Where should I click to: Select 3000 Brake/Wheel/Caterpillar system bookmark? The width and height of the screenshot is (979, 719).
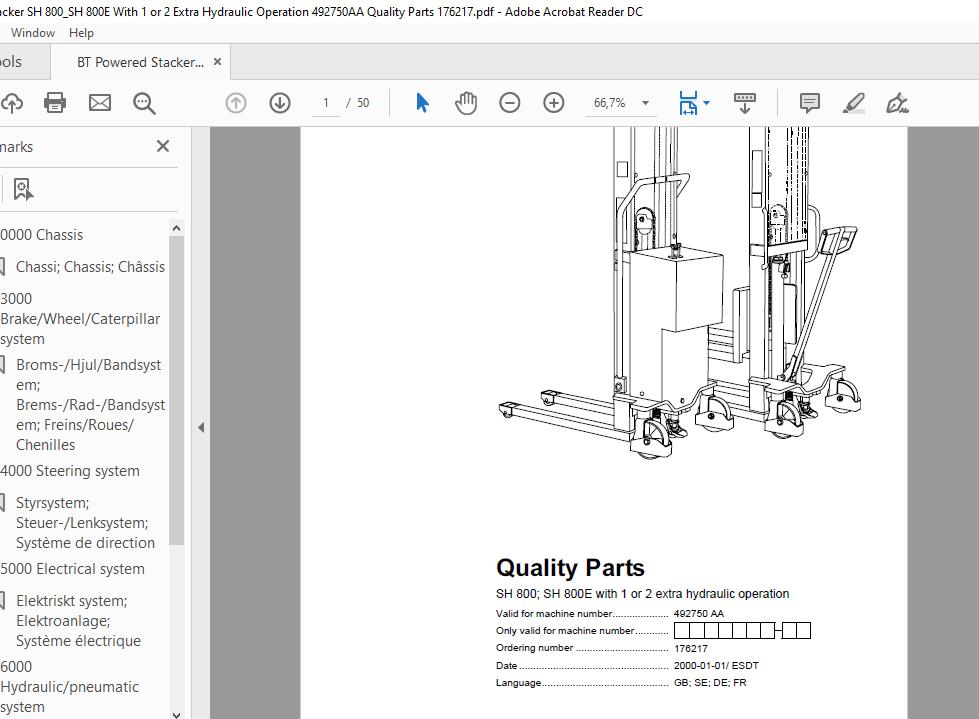click(80, 318)
